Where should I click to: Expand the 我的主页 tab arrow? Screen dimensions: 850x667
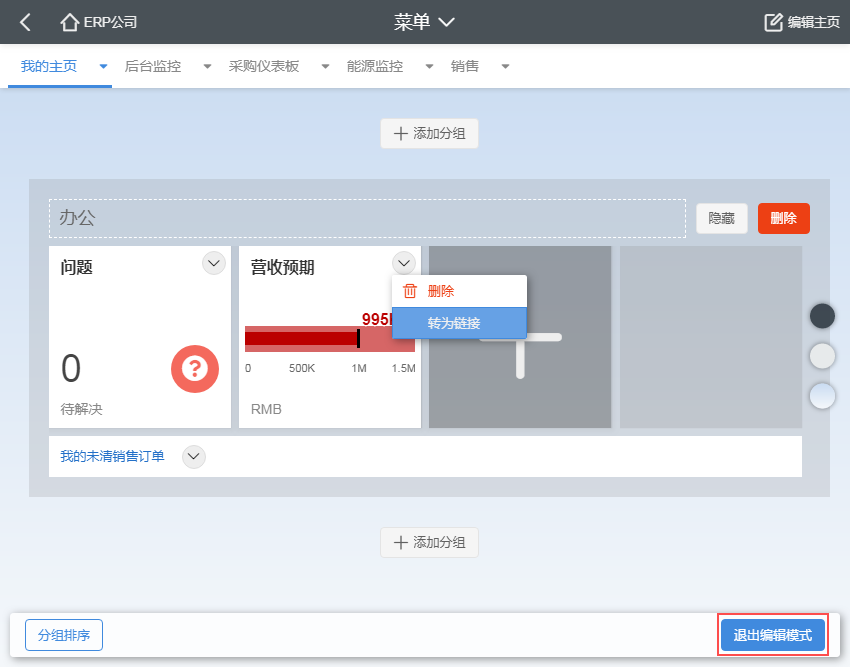pyautogui.click(x=103, y=67)
